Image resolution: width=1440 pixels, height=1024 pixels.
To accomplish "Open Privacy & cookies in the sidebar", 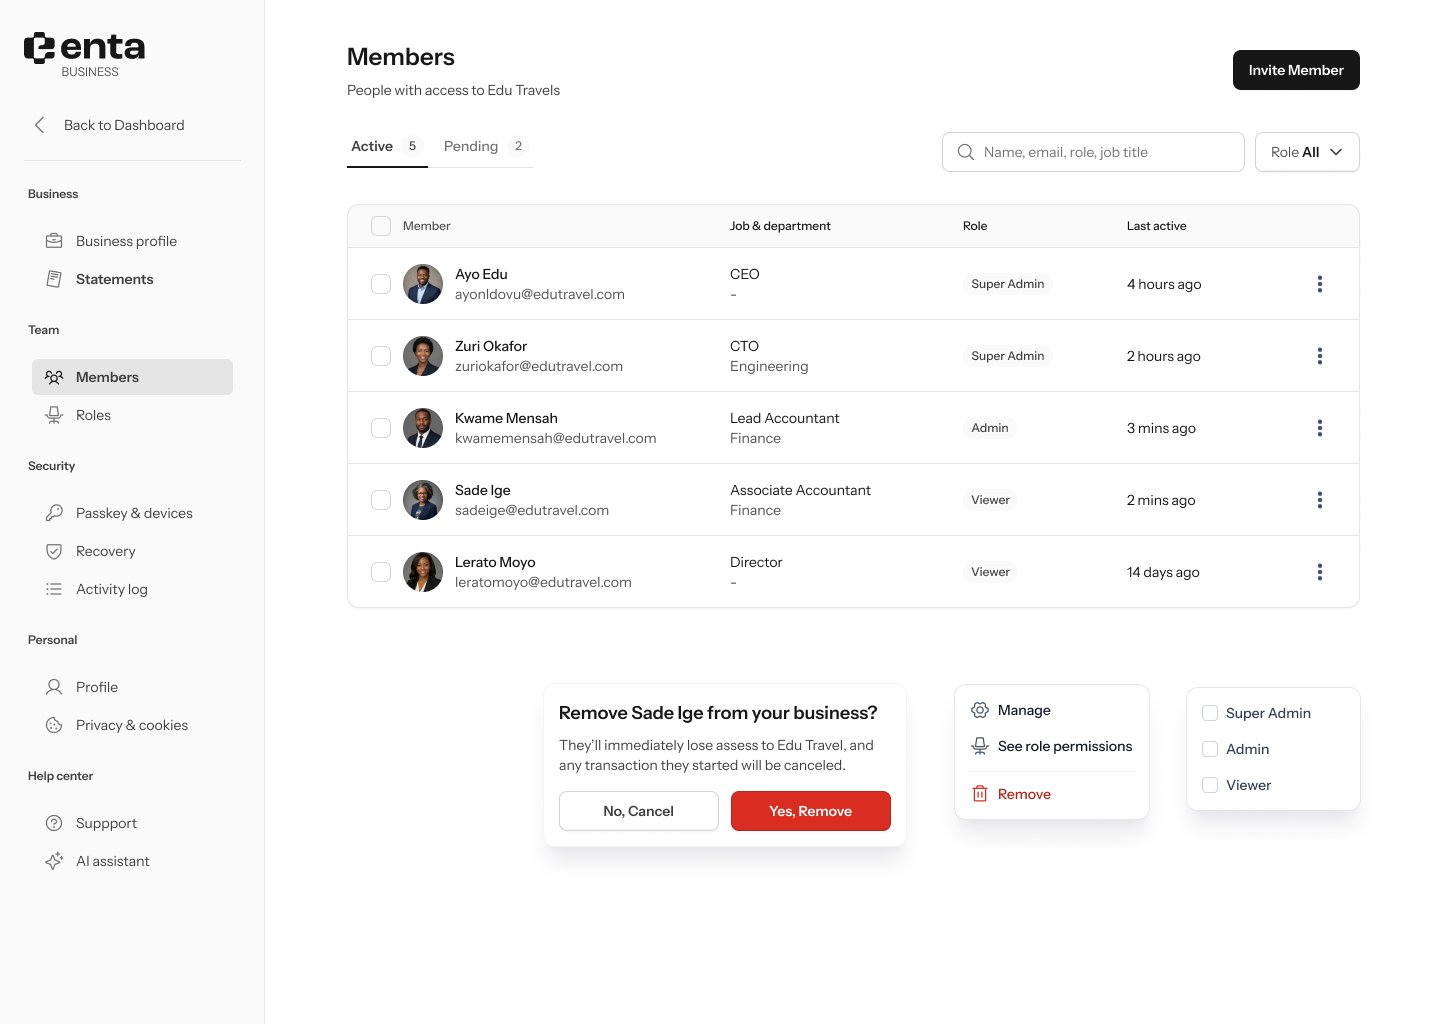I will (132, 725).
